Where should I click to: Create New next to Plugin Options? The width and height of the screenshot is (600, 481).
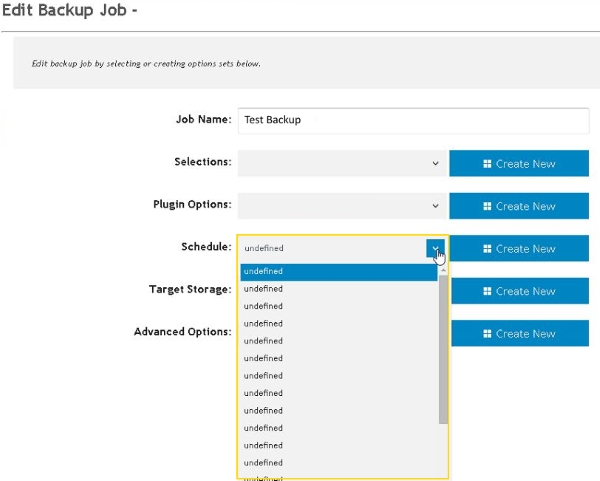click(519, 206)
